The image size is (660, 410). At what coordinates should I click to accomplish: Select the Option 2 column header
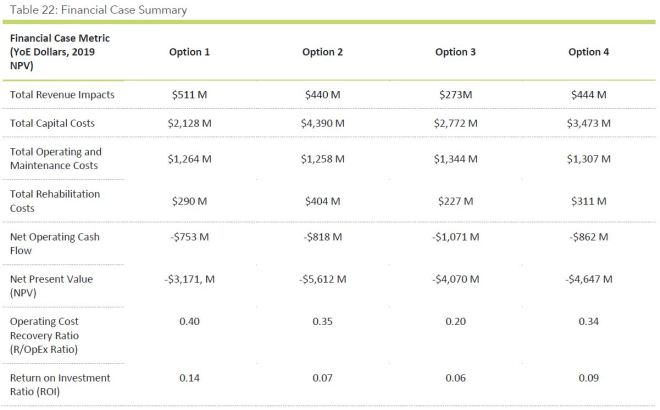(x=325, y=51)
